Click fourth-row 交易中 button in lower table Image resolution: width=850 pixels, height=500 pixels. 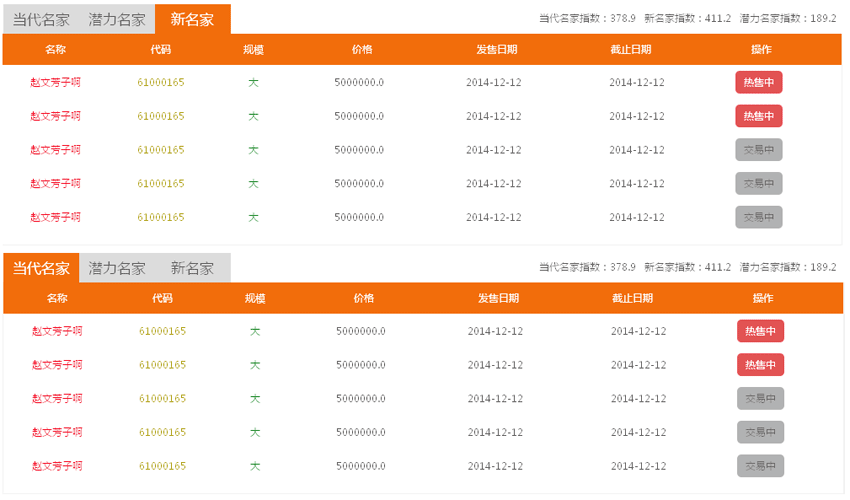760,432
